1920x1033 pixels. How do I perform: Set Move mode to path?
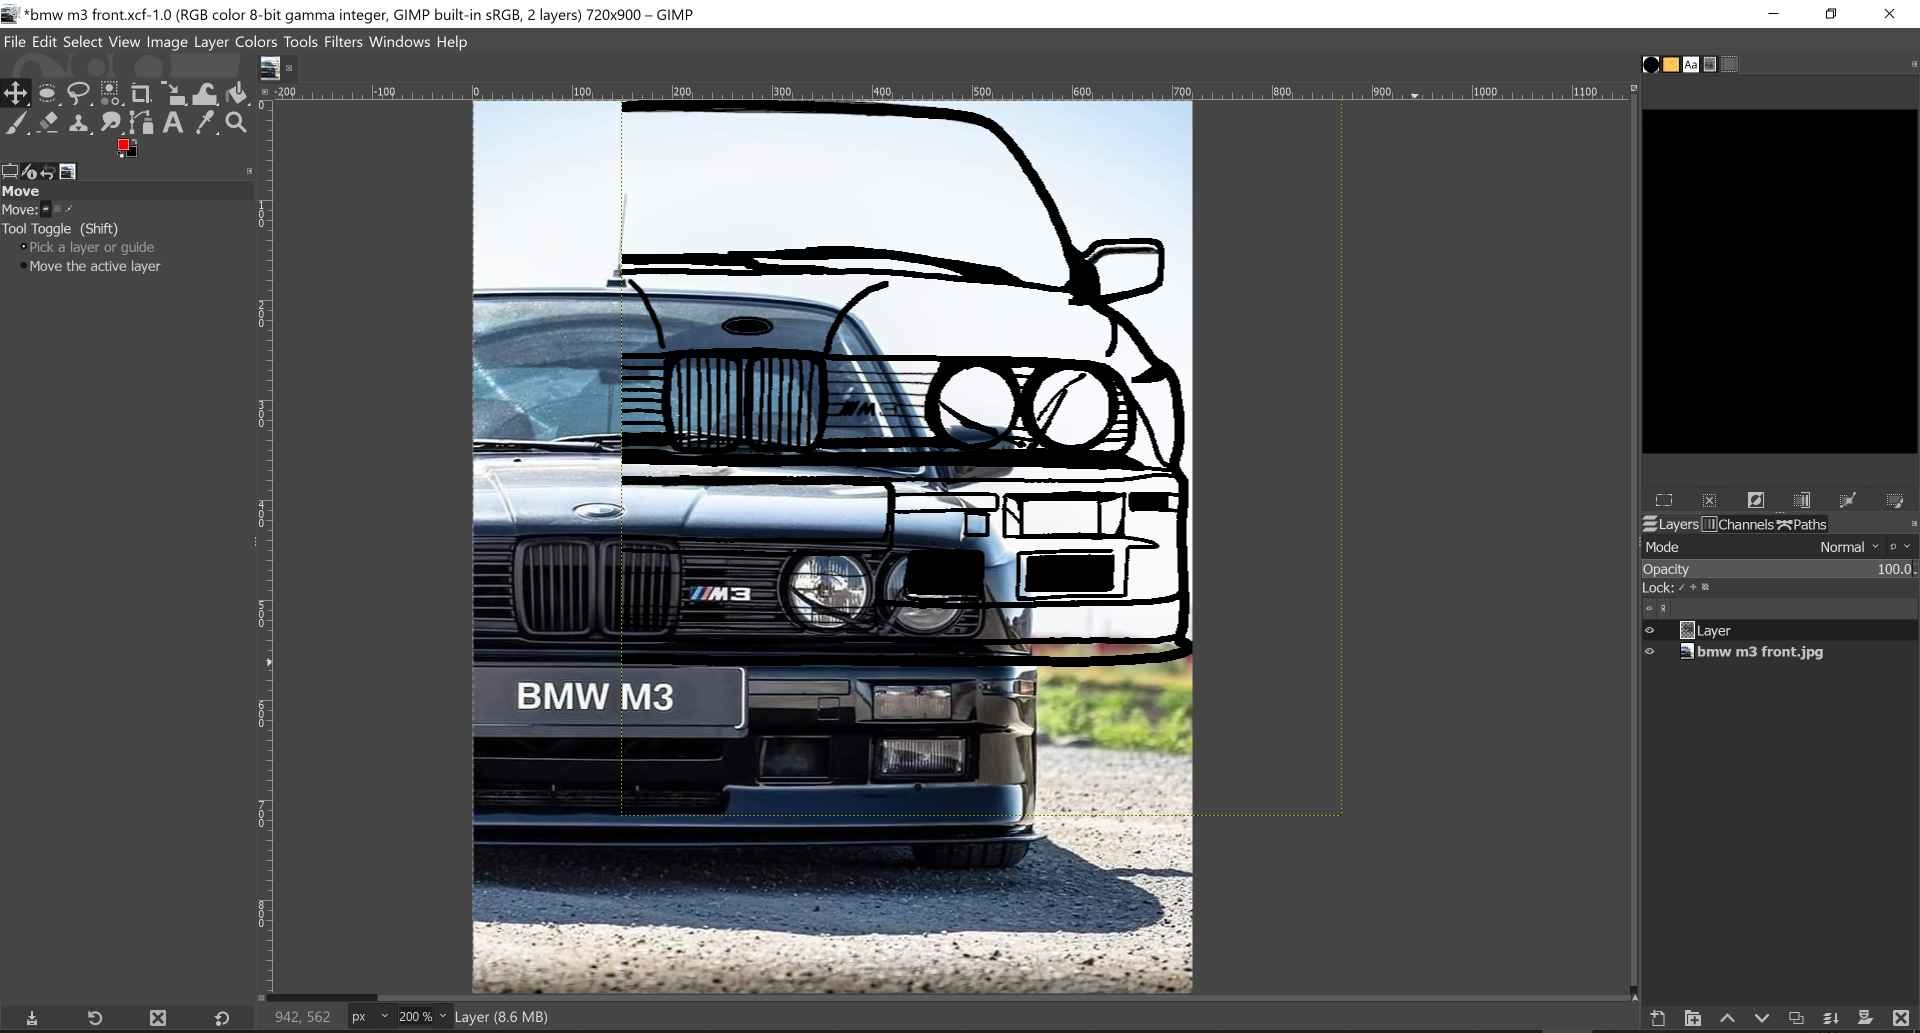[x=69, y=209]
